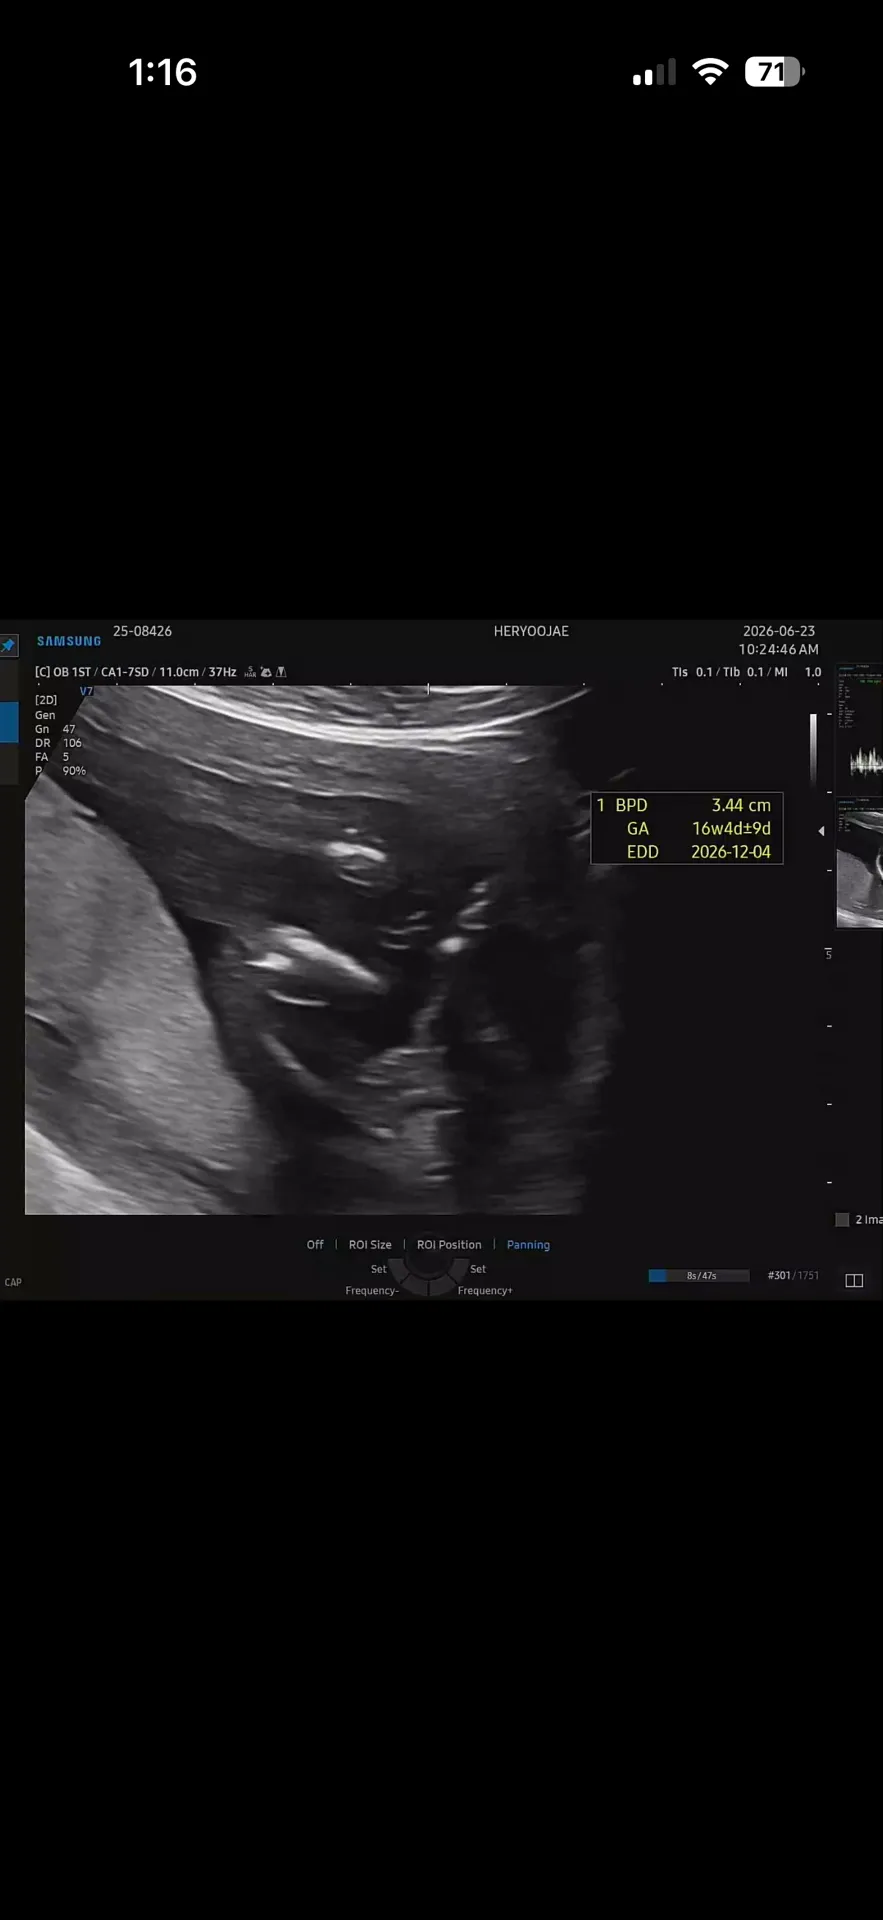Click the HAR harmonic status icon
The height and width of the screenshot is (1920, 883).
(250, 672)
